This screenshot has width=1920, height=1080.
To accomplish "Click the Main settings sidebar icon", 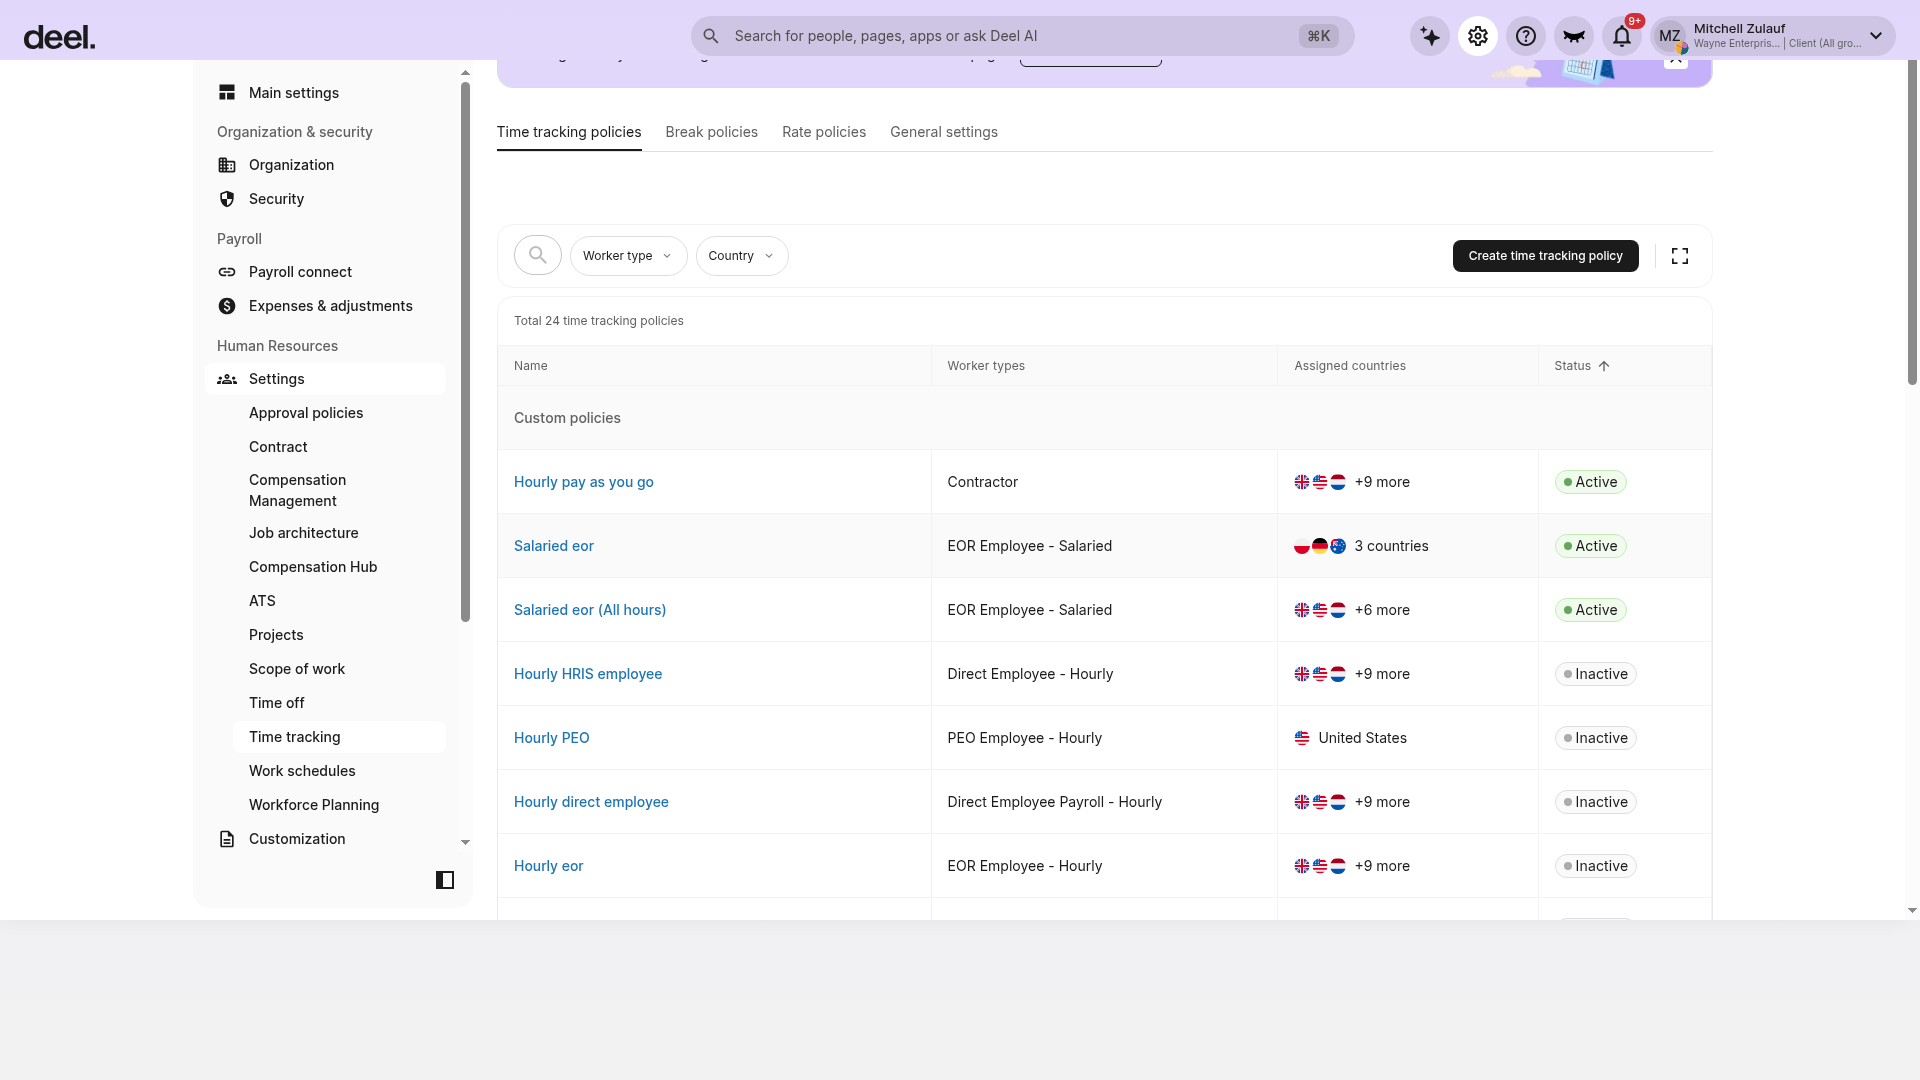I will tap(227, 93).
